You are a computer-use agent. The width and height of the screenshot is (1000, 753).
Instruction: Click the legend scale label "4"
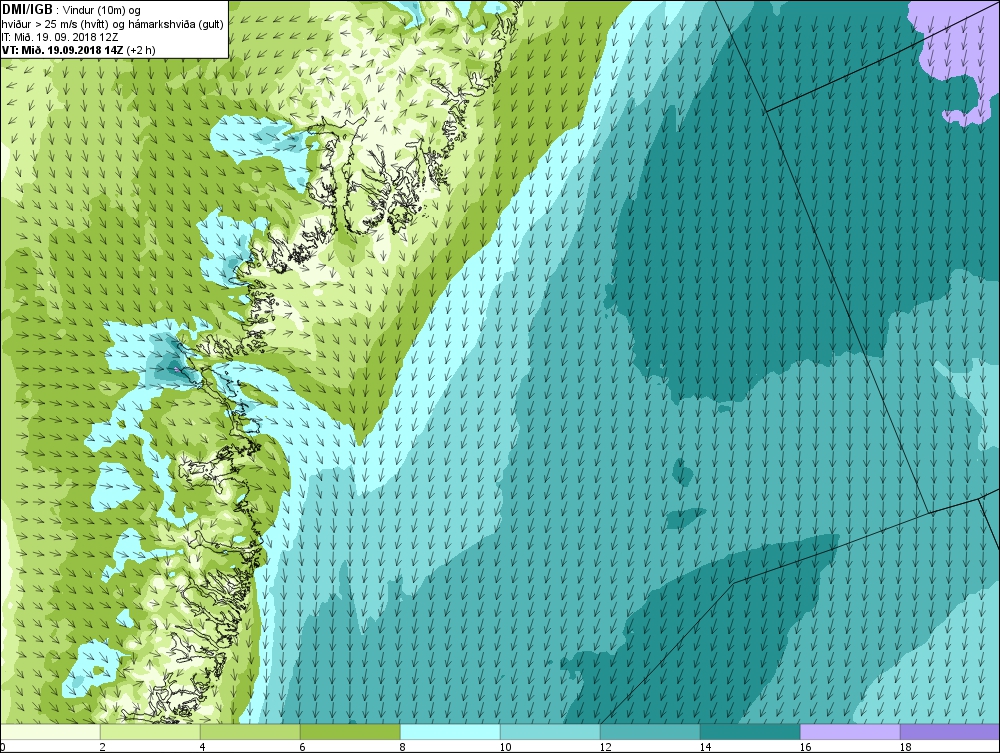click(x=202, y=747)
